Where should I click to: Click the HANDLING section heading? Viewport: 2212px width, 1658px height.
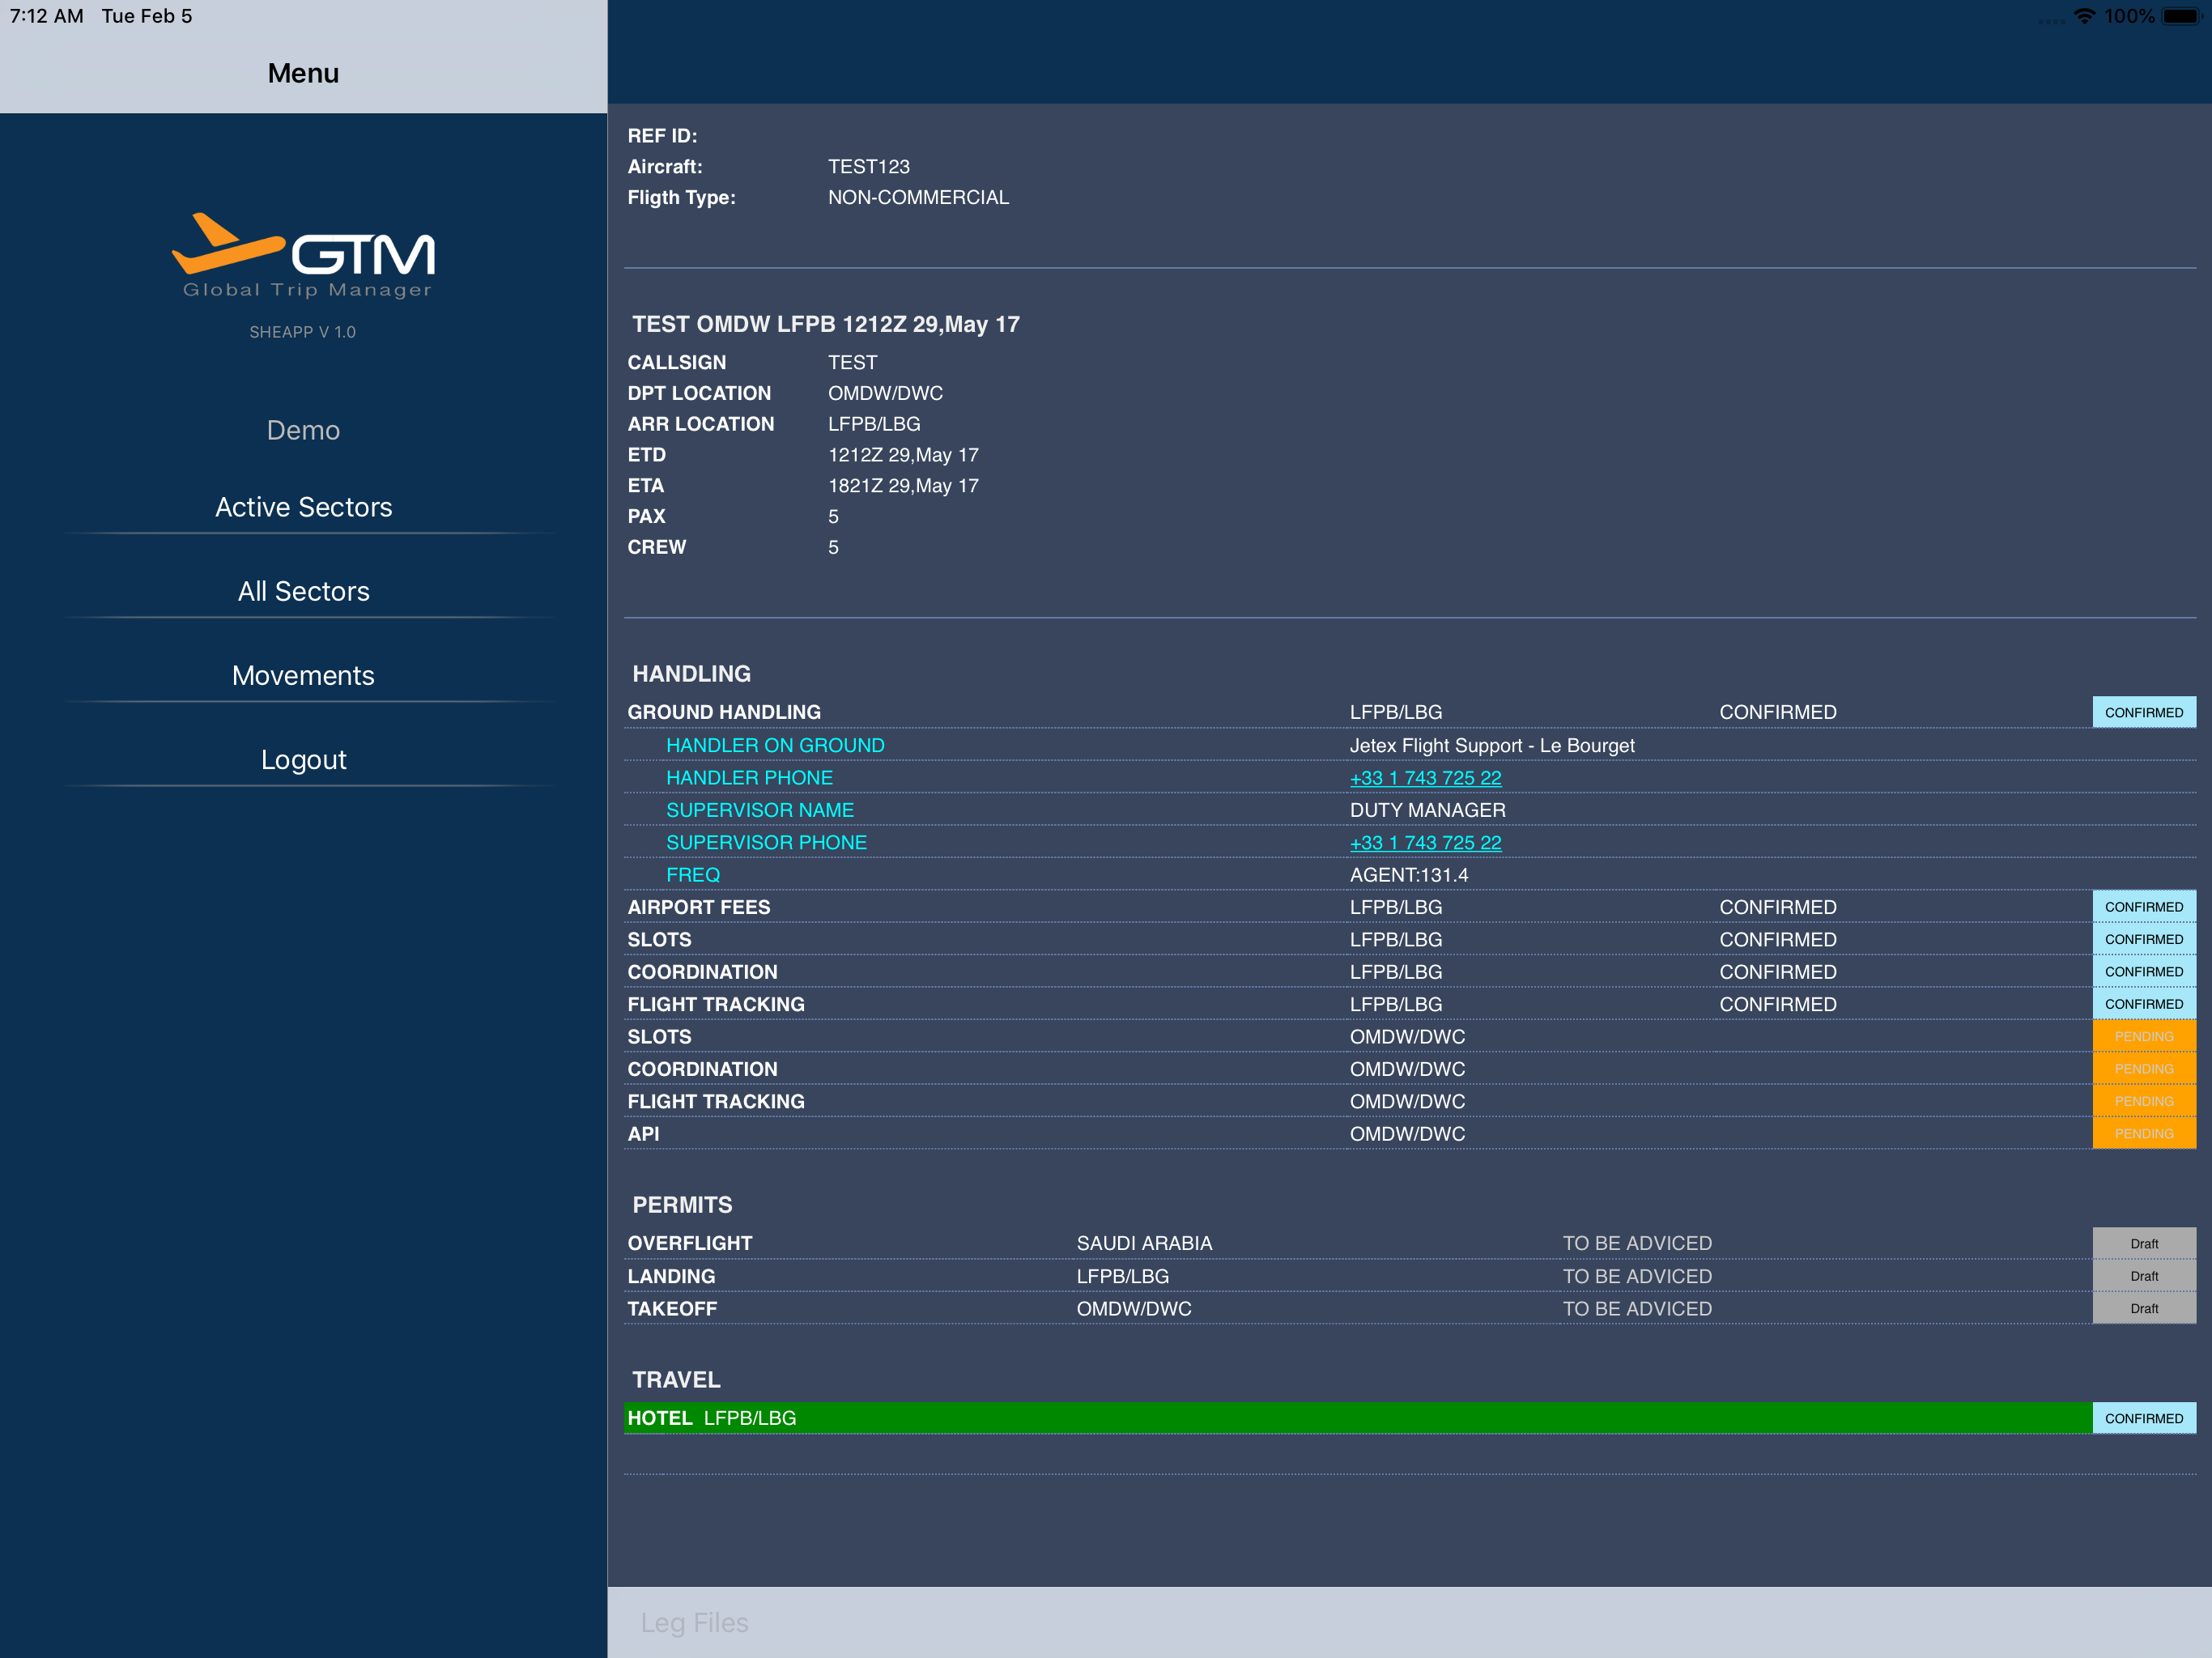(691, 674)
